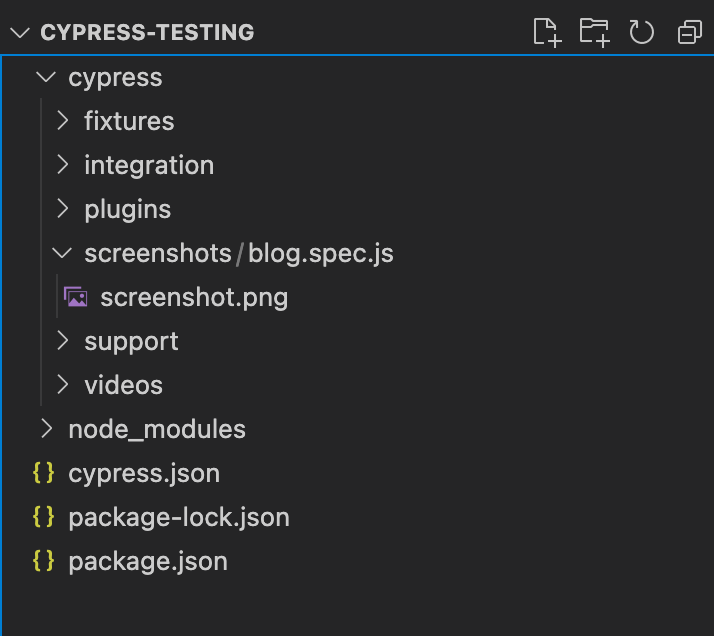Click the New File icon

(546, 32)
